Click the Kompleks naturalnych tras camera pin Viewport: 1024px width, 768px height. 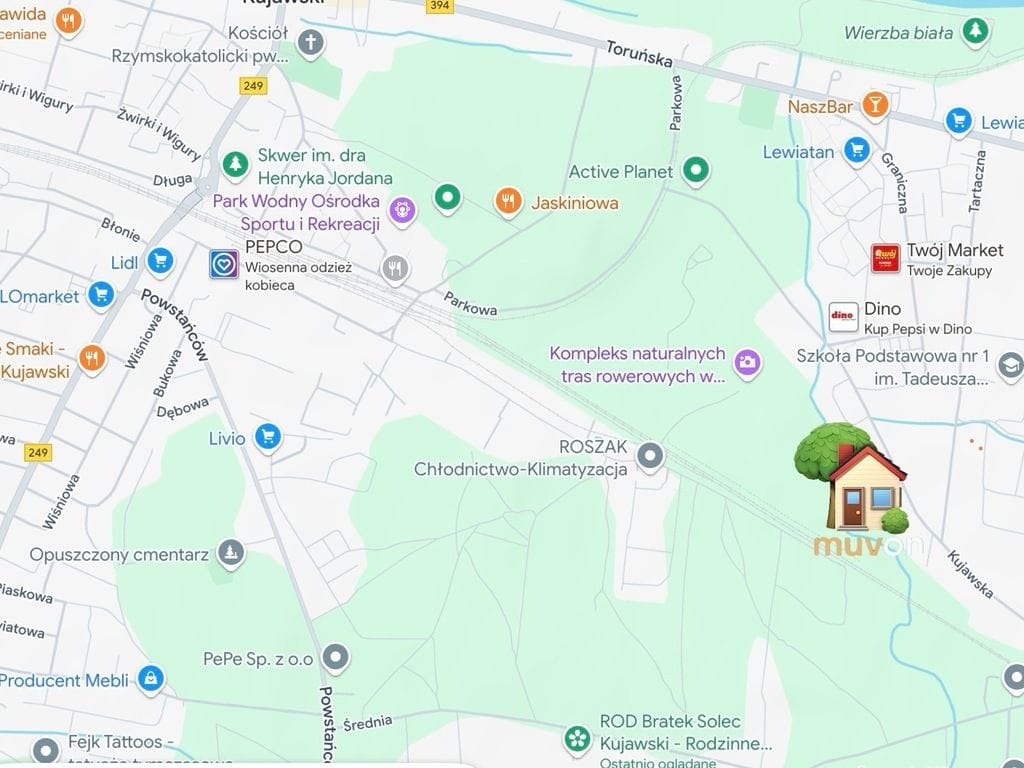pyautogui.click(x=748, y=362)
